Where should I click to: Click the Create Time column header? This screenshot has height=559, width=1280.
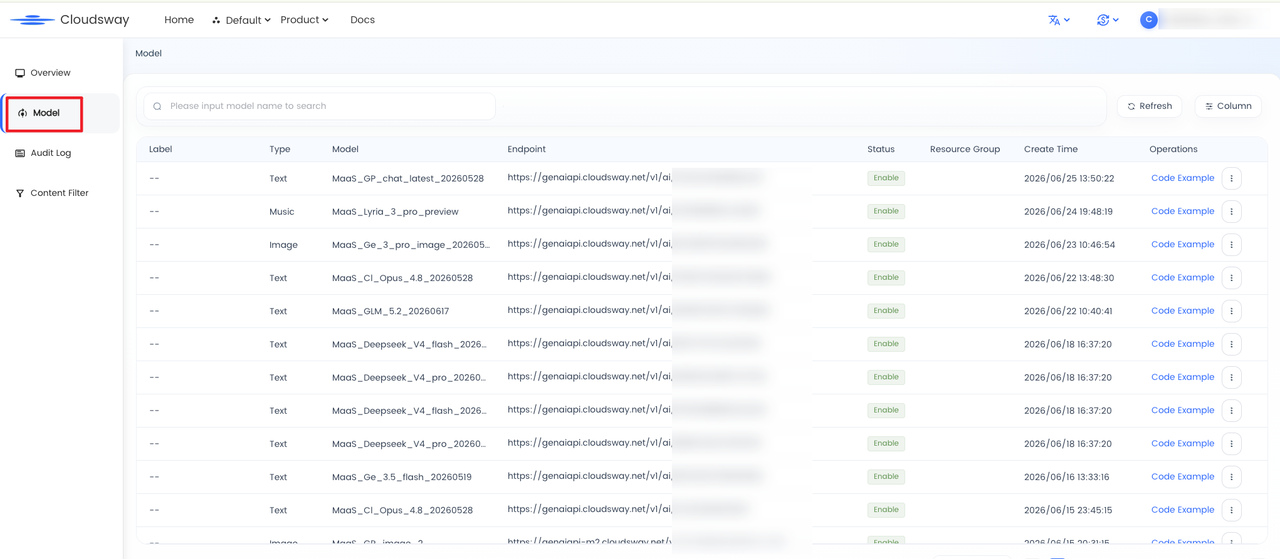pyautogui.click(x=1051, y=149)
